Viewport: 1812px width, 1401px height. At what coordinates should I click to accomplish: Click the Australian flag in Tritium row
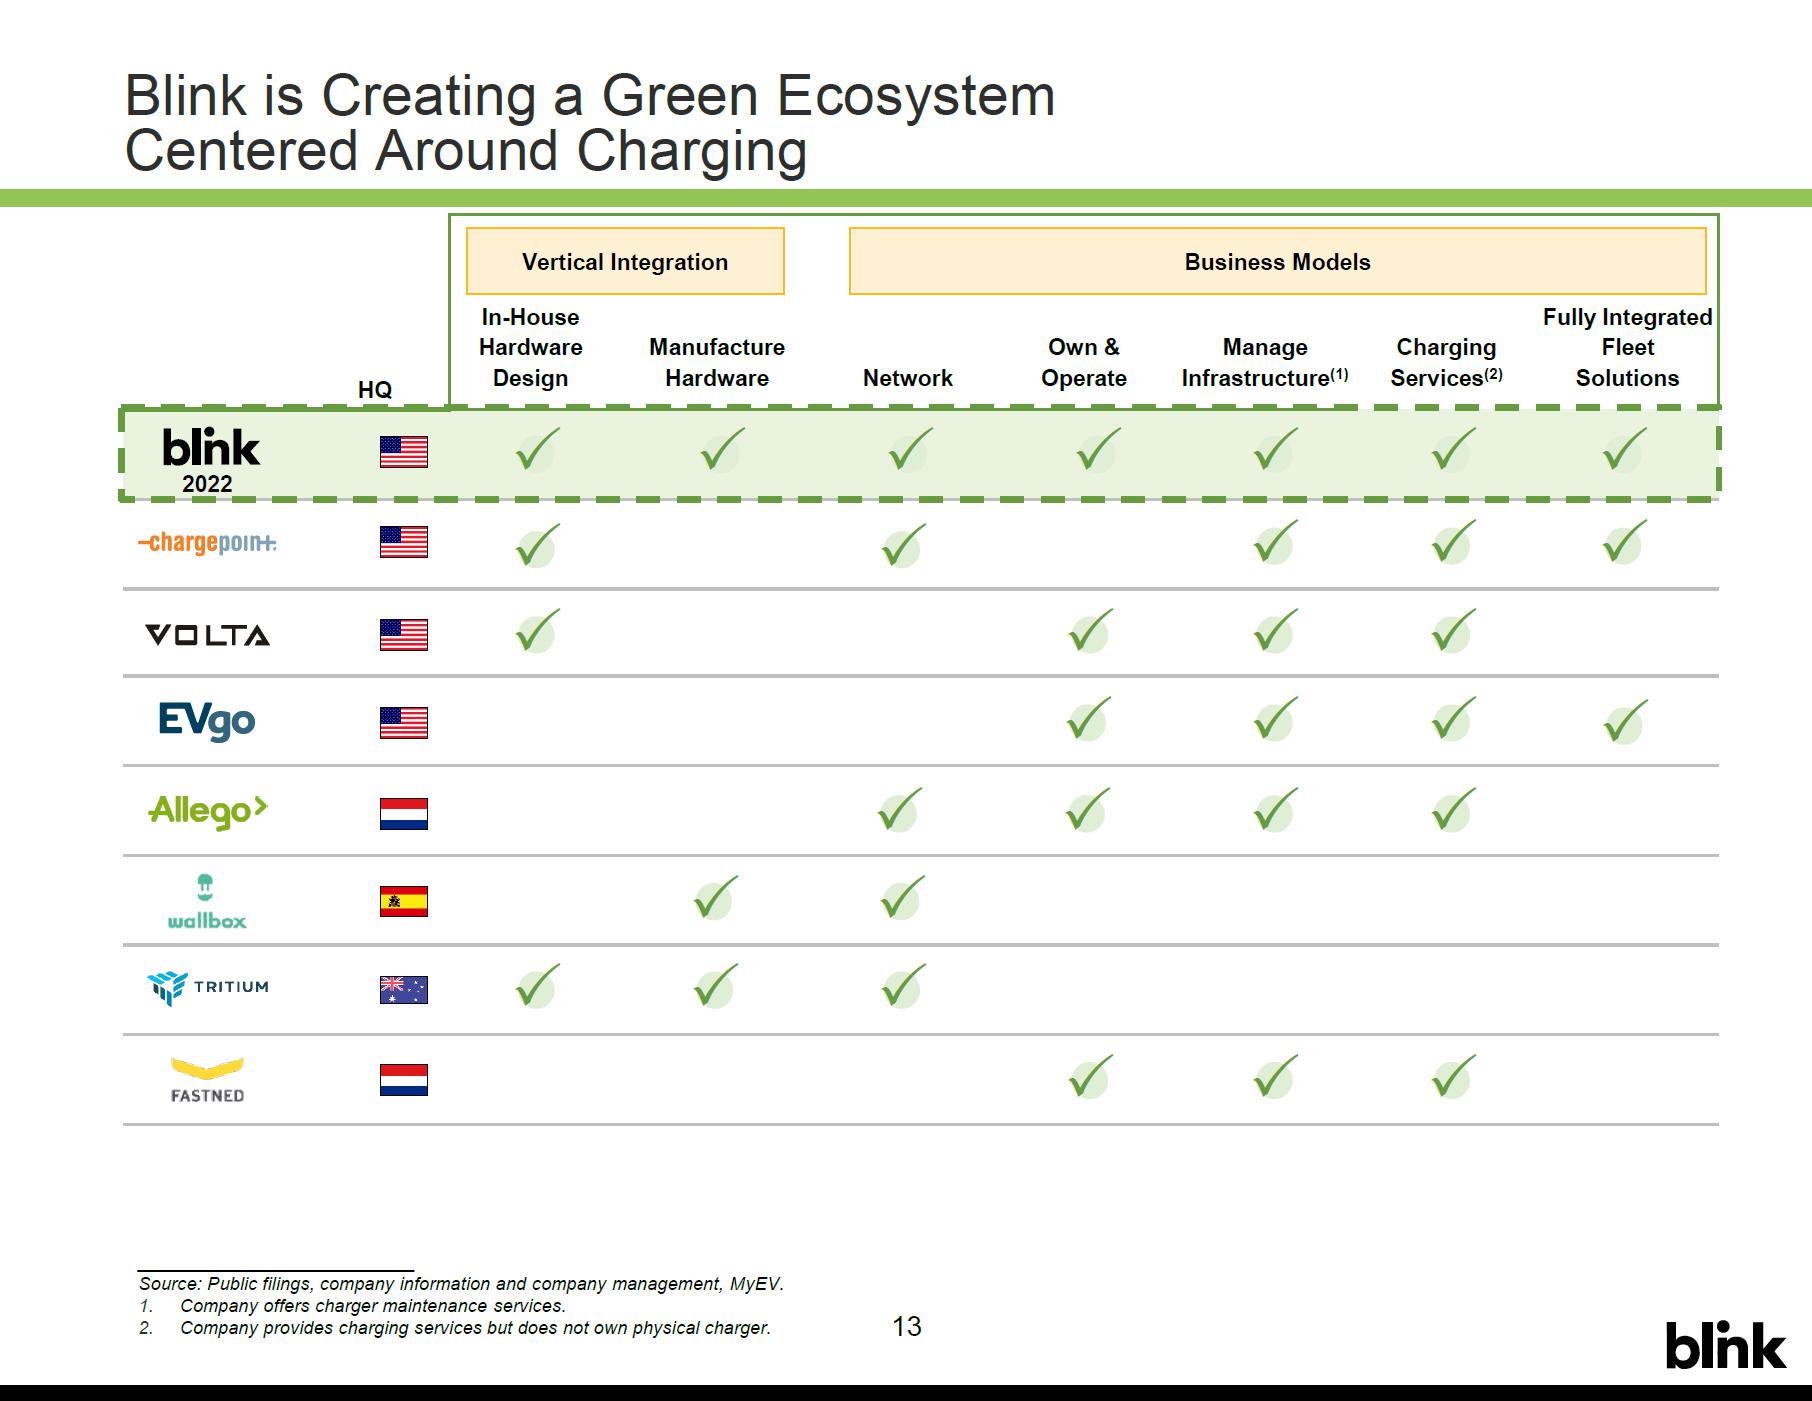(x=404, y=990)
